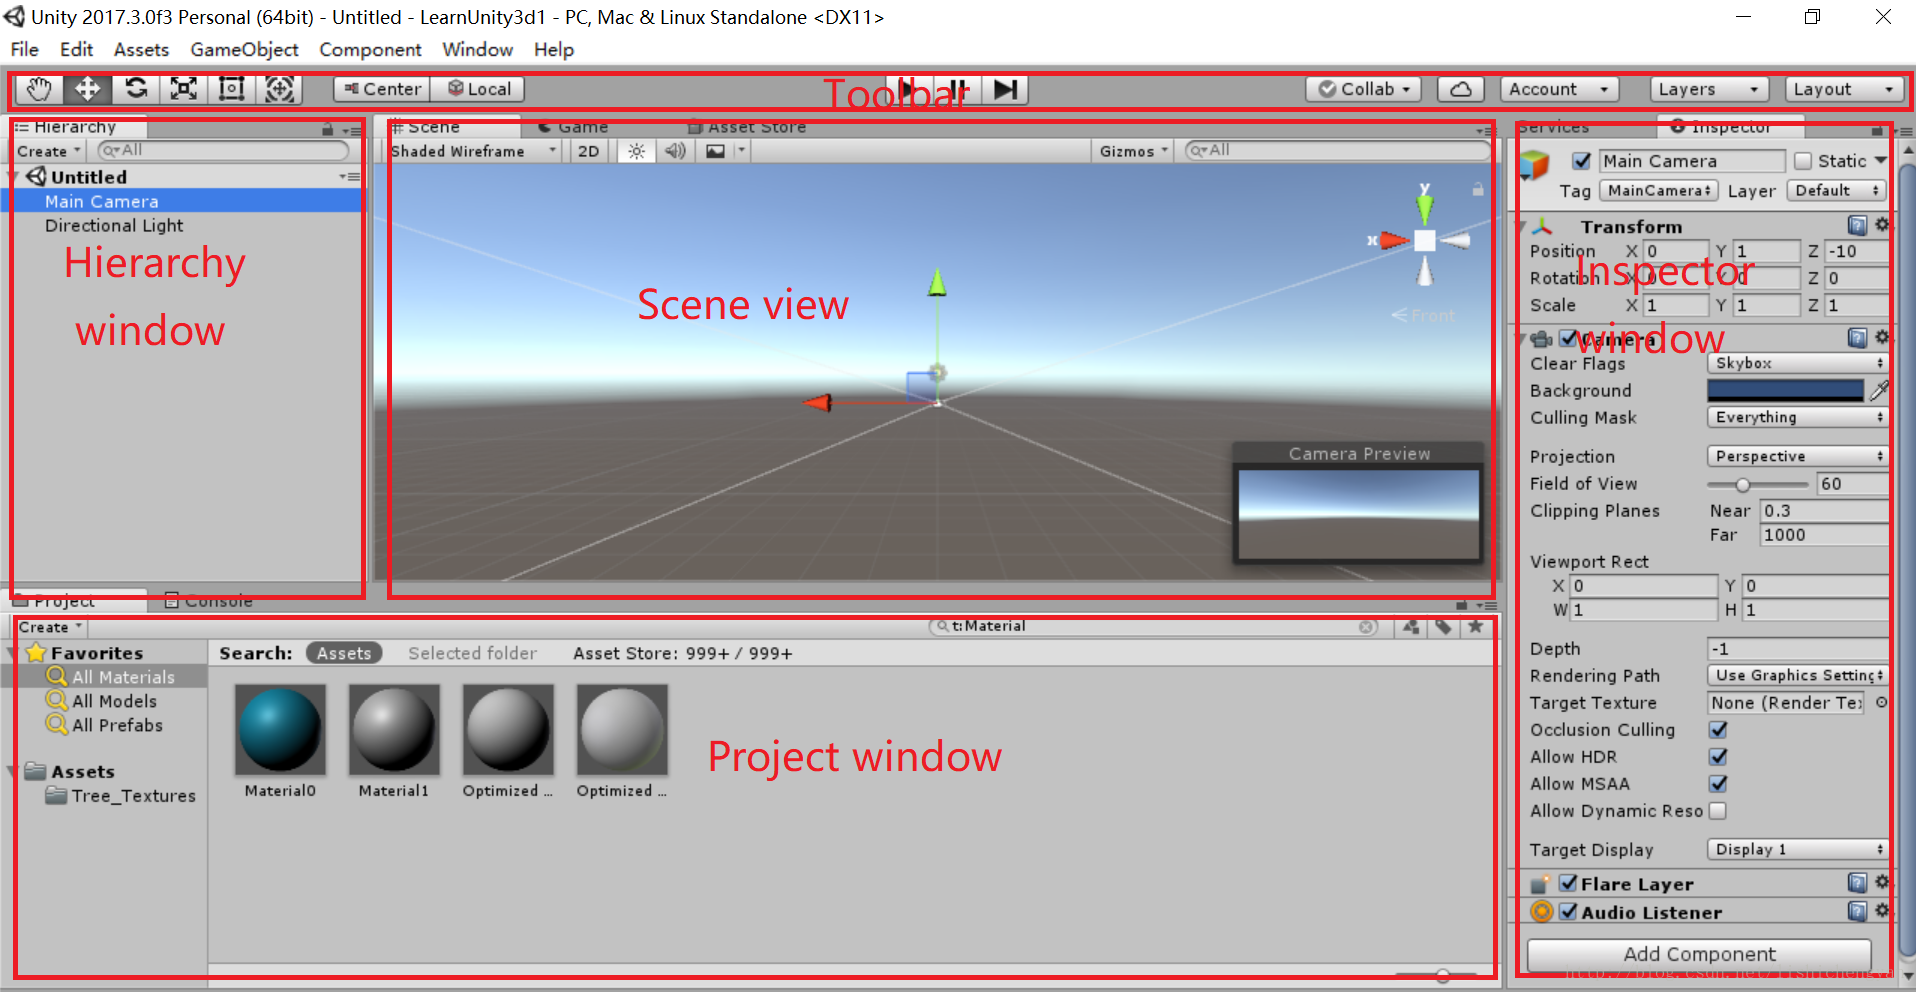
Task: Open the Account dropdown
Action: point(1560,89)
